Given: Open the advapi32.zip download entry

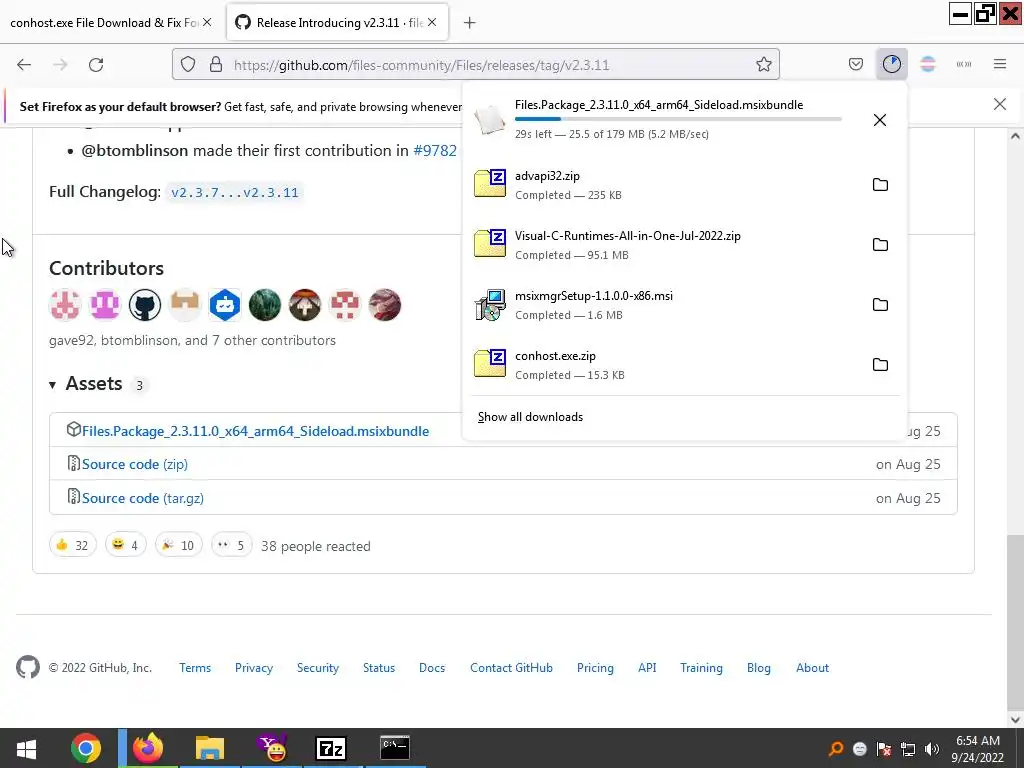Looking at the screenshot, I should [x=663, y=185].
